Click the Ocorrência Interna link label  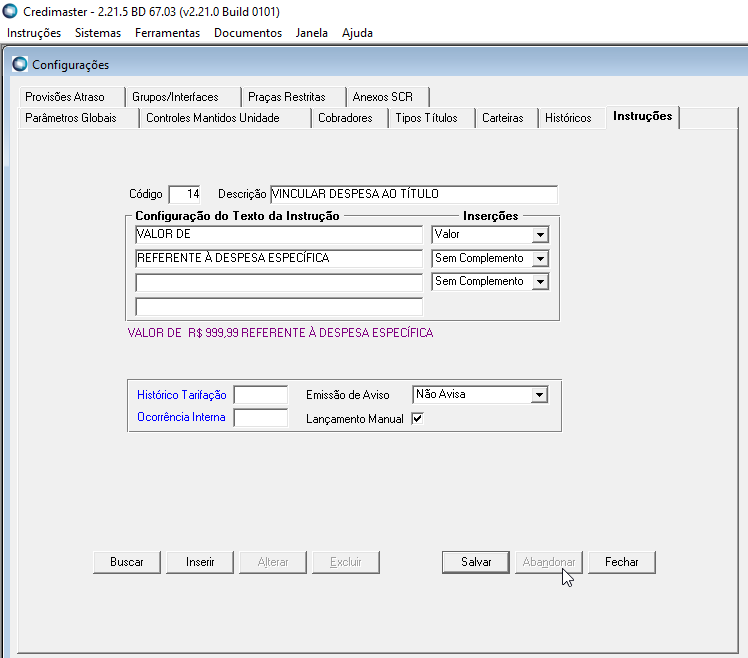coord(181,417)
